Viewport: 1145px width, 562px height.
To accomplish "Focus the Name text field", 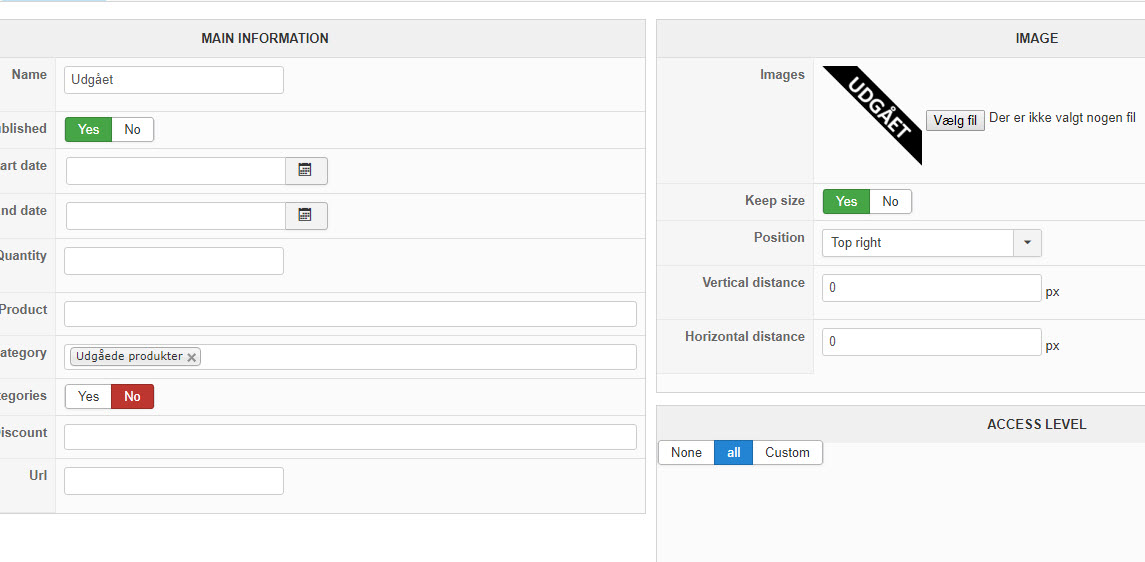I will click(174, 80).
